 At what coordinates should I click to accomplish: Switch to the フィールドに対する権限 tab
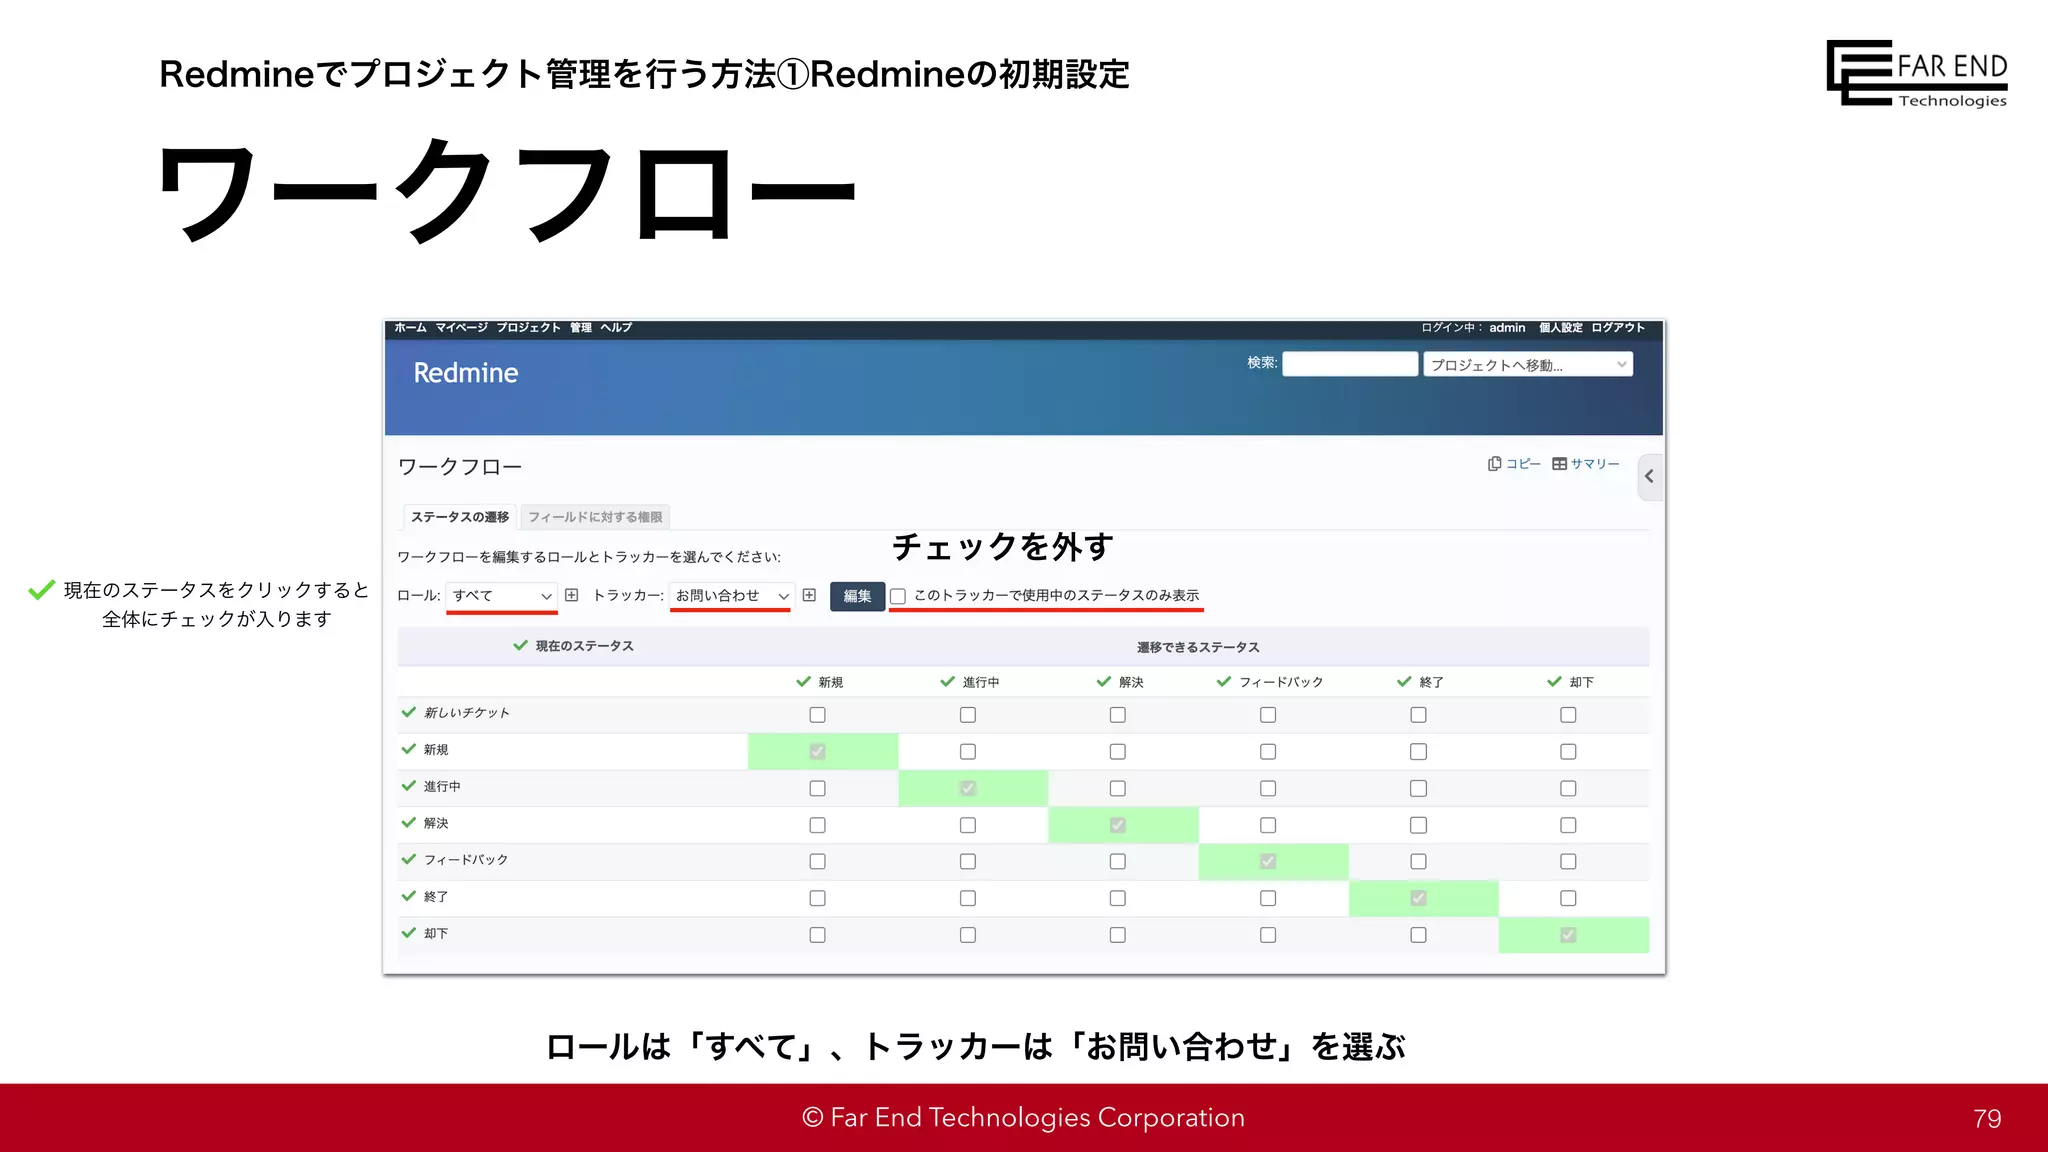point(595,517)
